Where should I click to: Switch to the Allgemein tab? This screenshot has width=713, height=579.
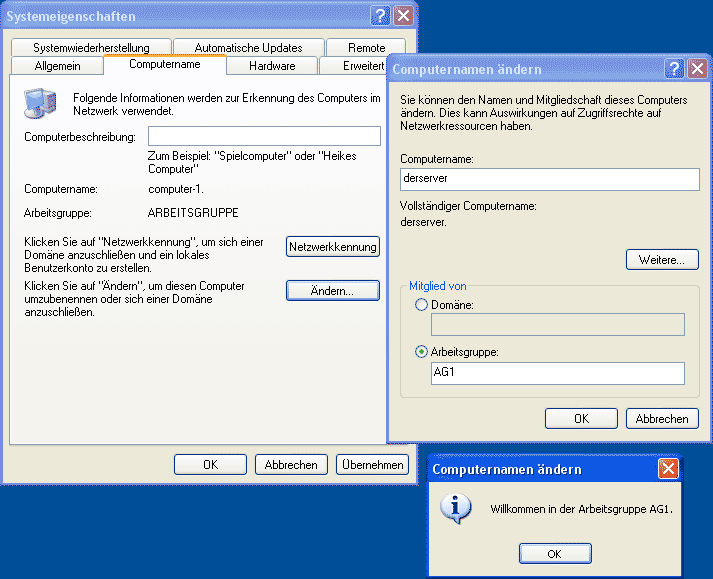point(57,66)
